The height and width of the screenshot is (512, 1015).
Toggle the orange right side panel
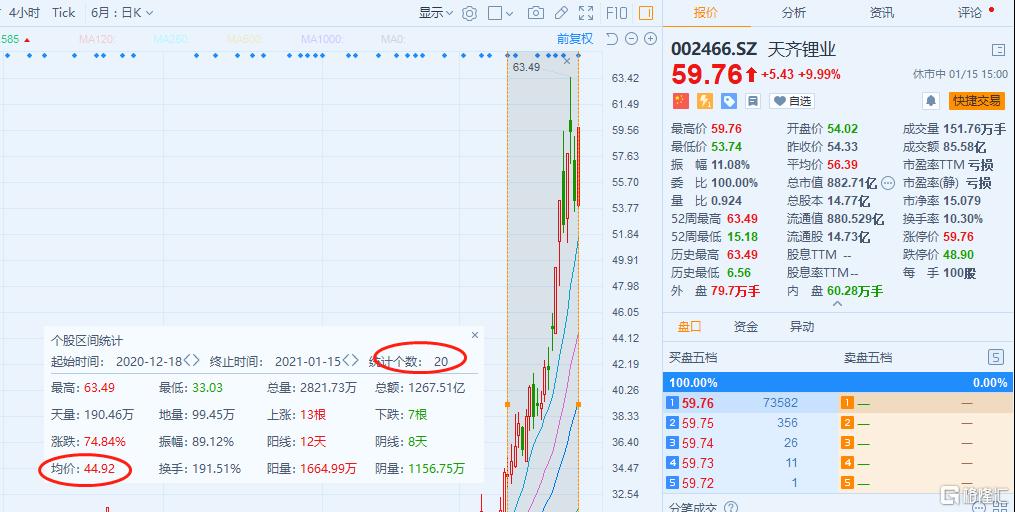click(645, 13)
